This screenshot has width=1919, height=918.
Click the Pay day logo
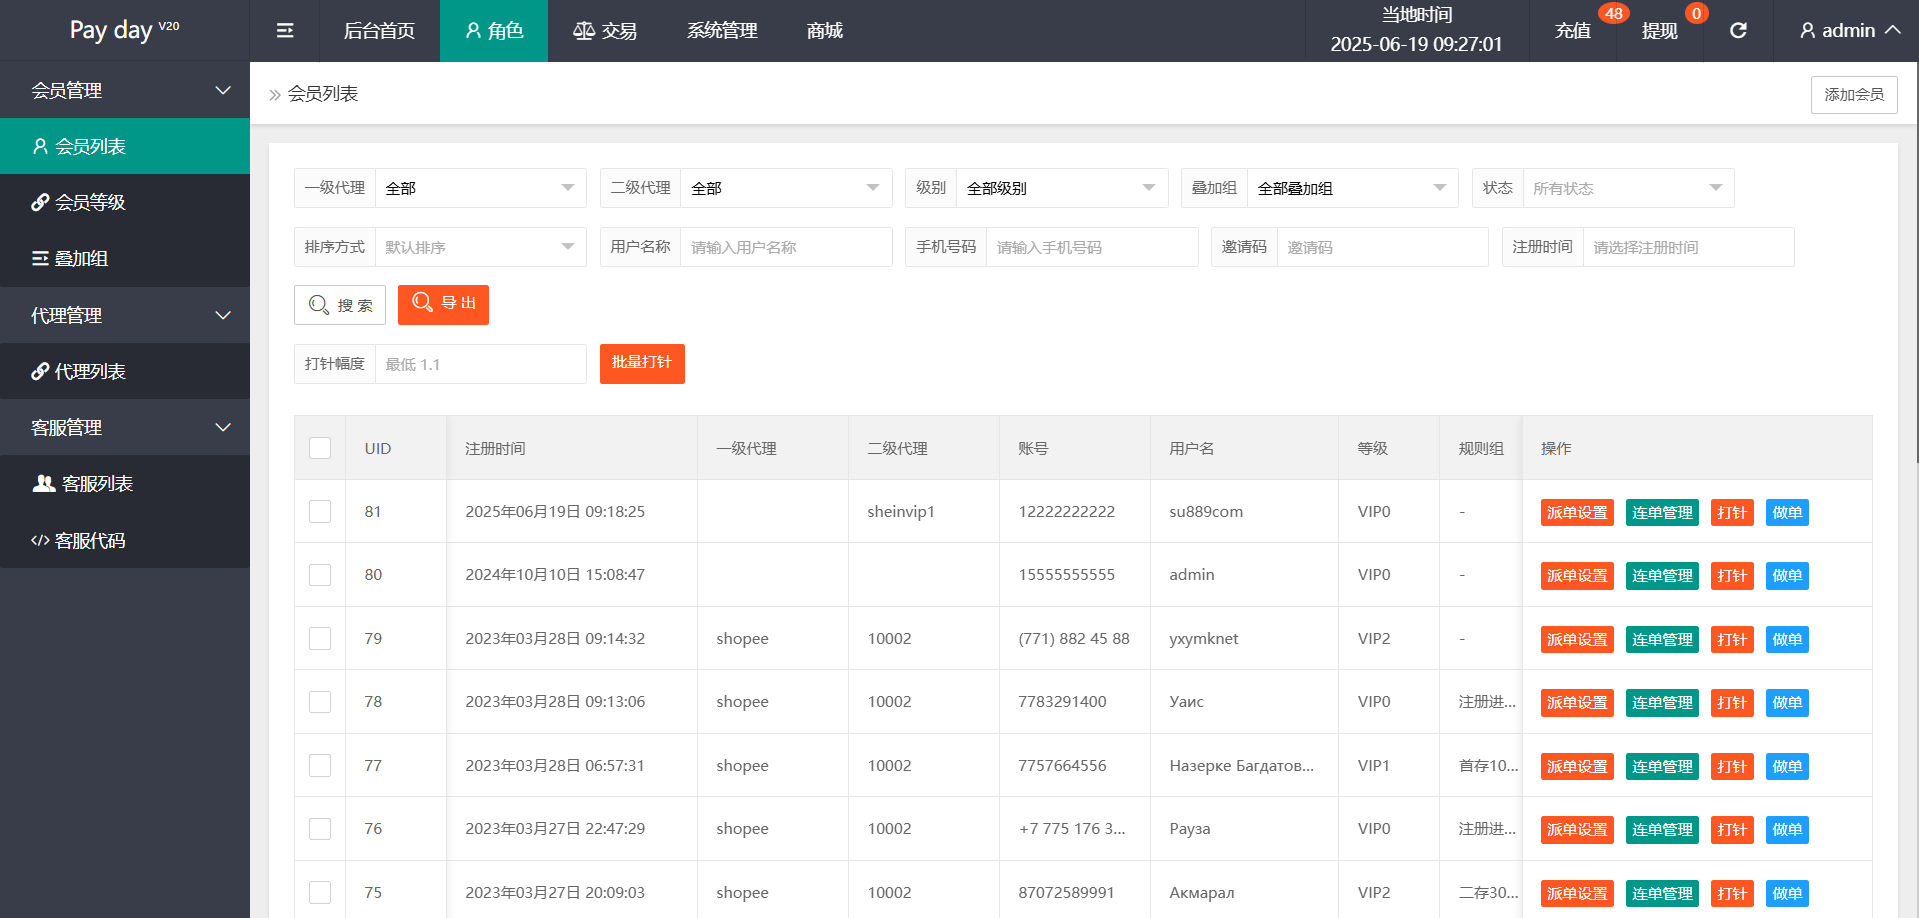click(124, 30)
